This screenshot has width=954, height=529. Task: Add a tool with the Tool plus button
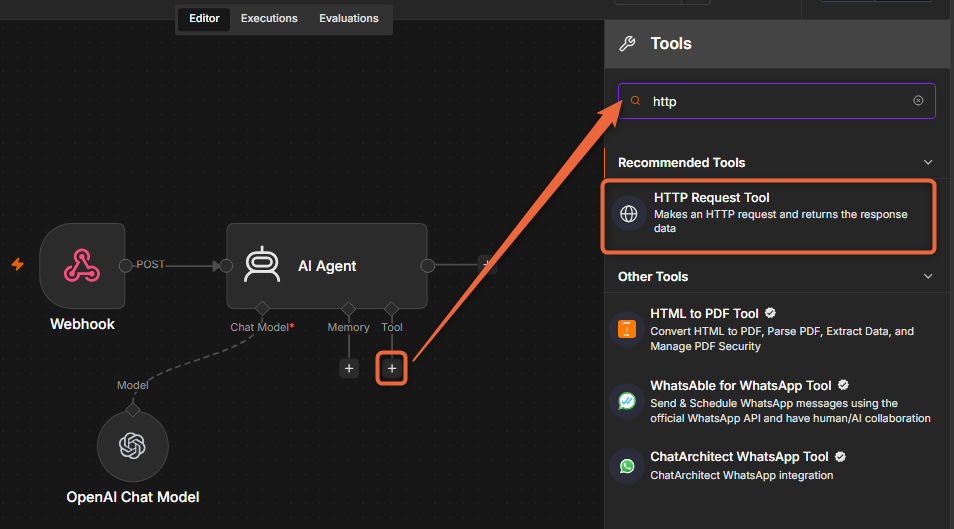tap(392, 368)
